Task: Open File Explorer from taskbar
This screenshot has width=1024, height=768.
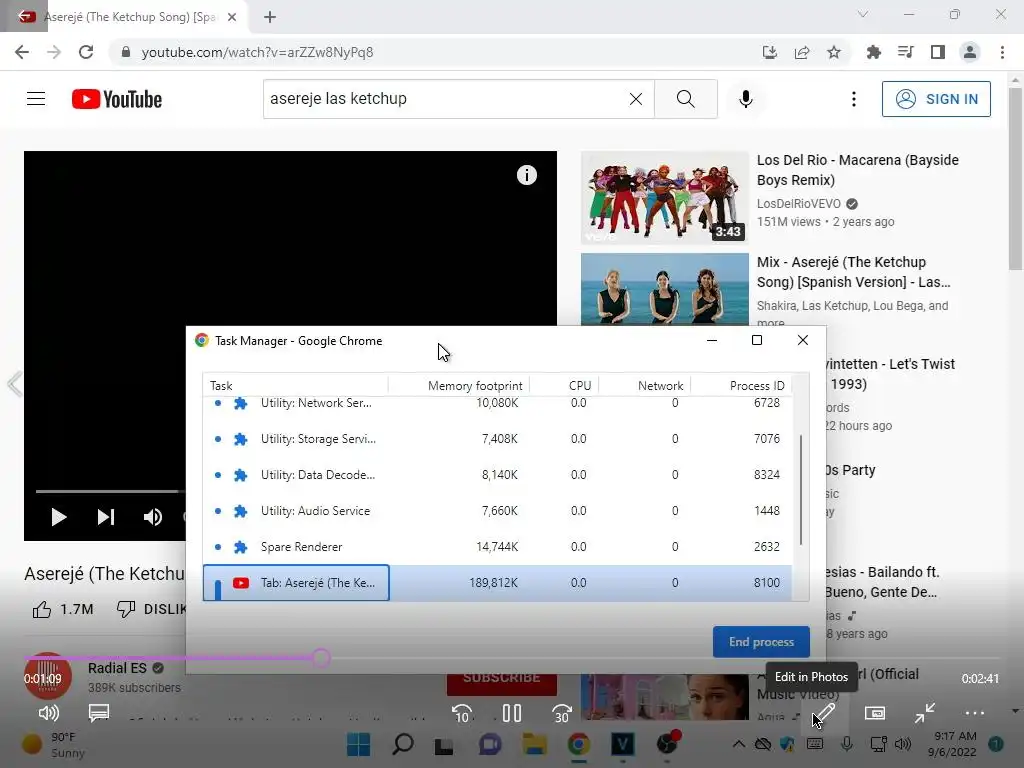Action: point(534,744)
